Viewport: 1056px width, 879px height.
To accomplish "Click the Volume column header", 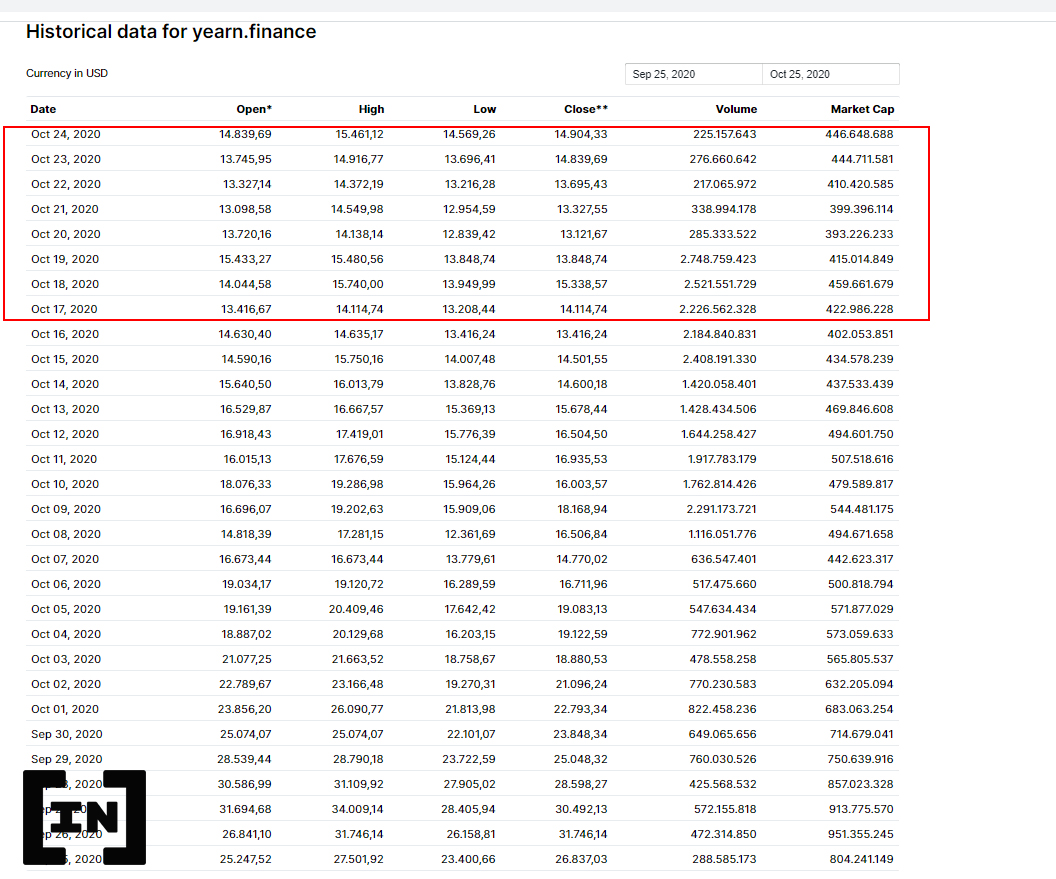I will tap(736, 109).
